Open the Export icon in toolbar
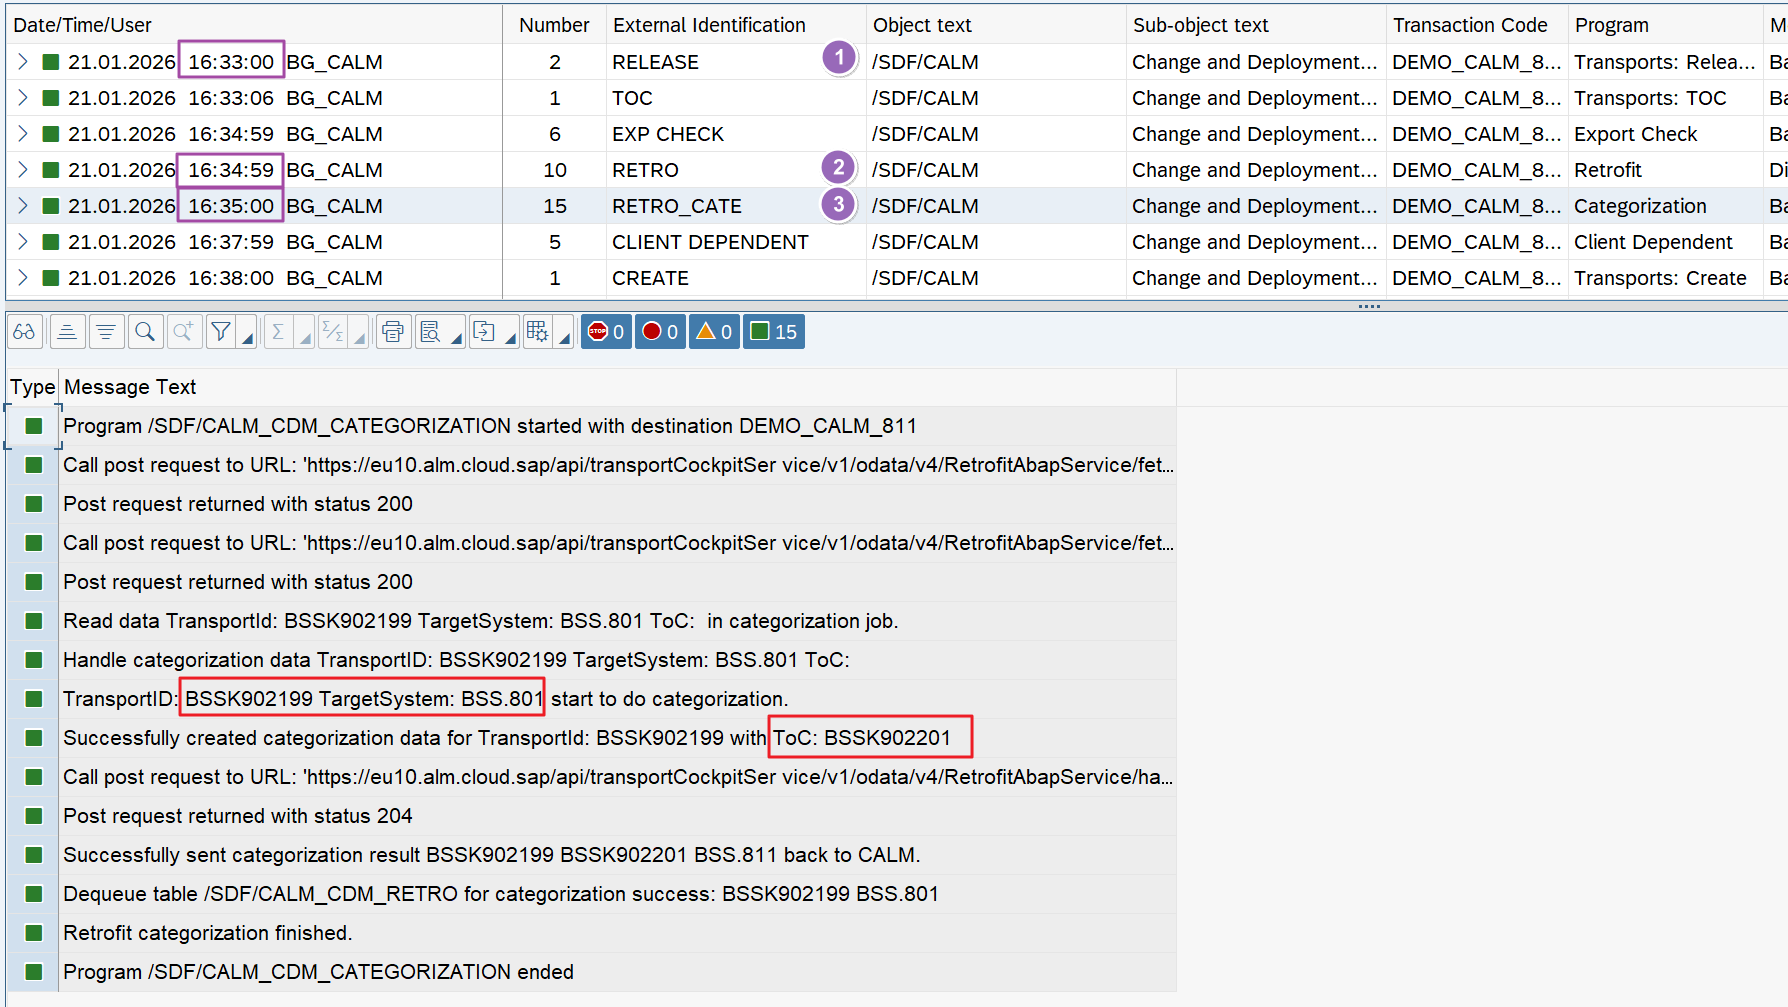The height and width of the screenshot is (1007, 1788). pyautogui.click(x=484, y=332)
